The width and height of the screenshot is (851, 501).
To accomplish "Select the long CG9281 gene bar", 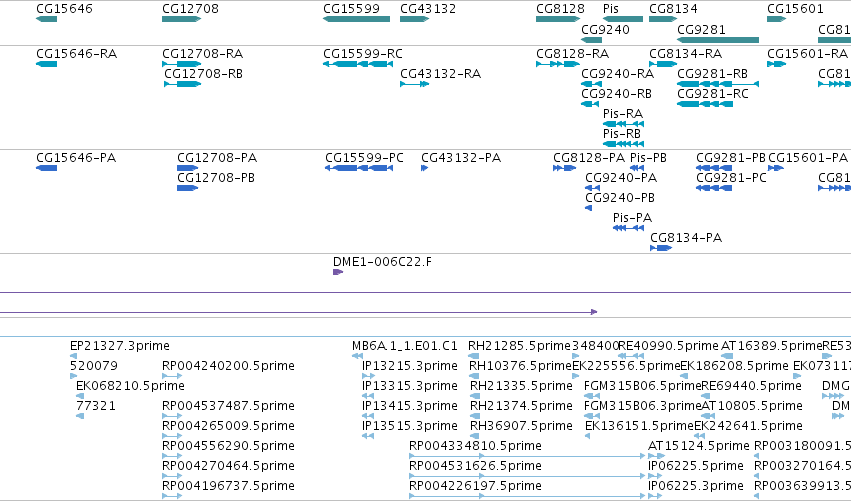I will point(717,40).
